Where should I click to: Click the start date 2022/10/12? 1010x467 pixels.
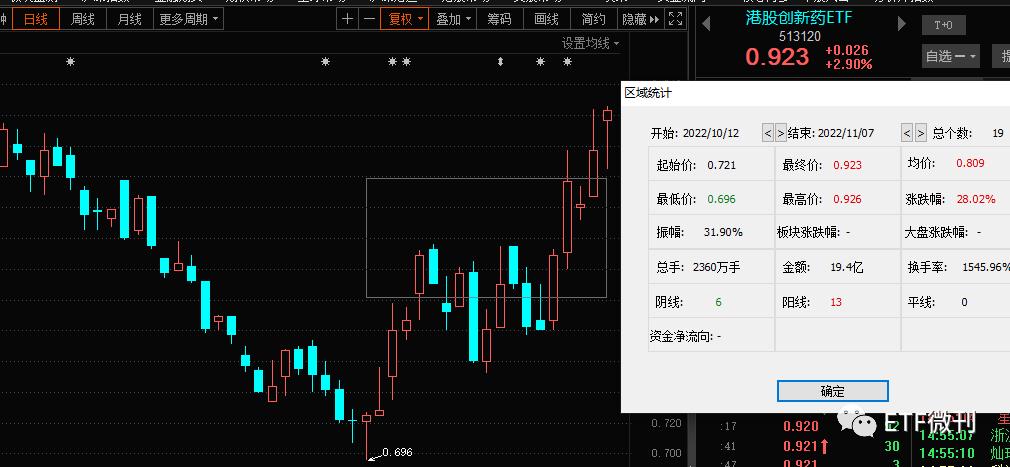point(710,133)
